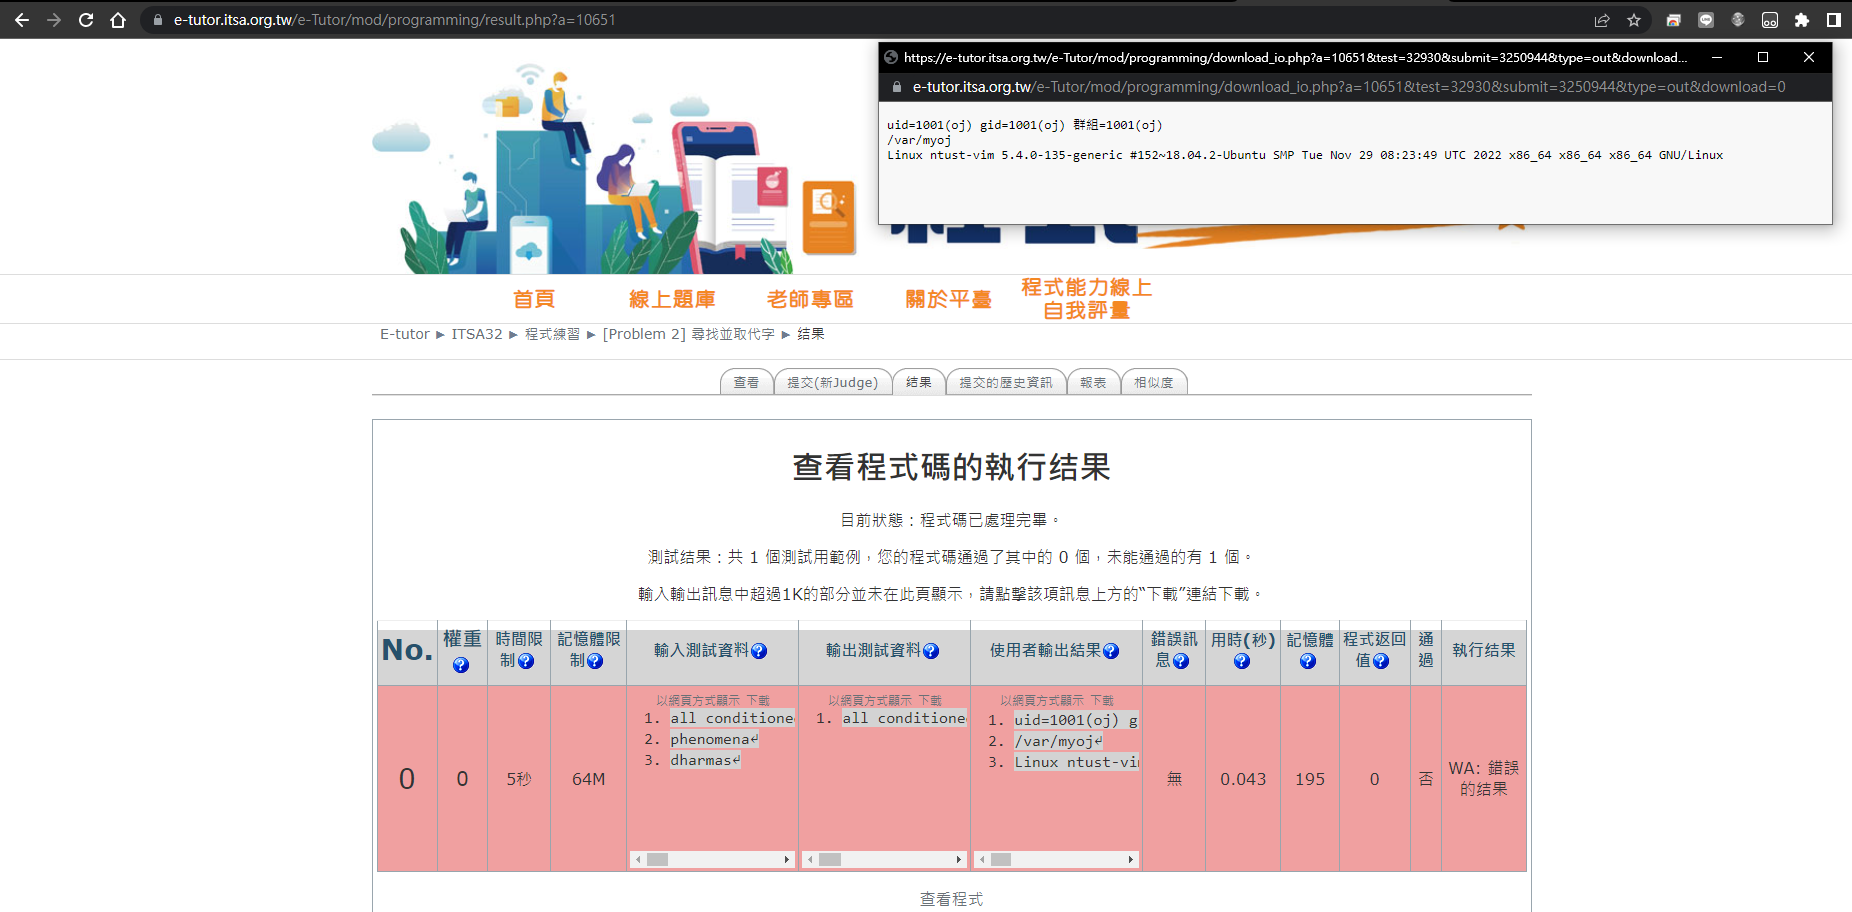The width and height of the screenshot is (1852, 912).
Task: Open the Chrome windows extension icon
Action: point(1674,20)
